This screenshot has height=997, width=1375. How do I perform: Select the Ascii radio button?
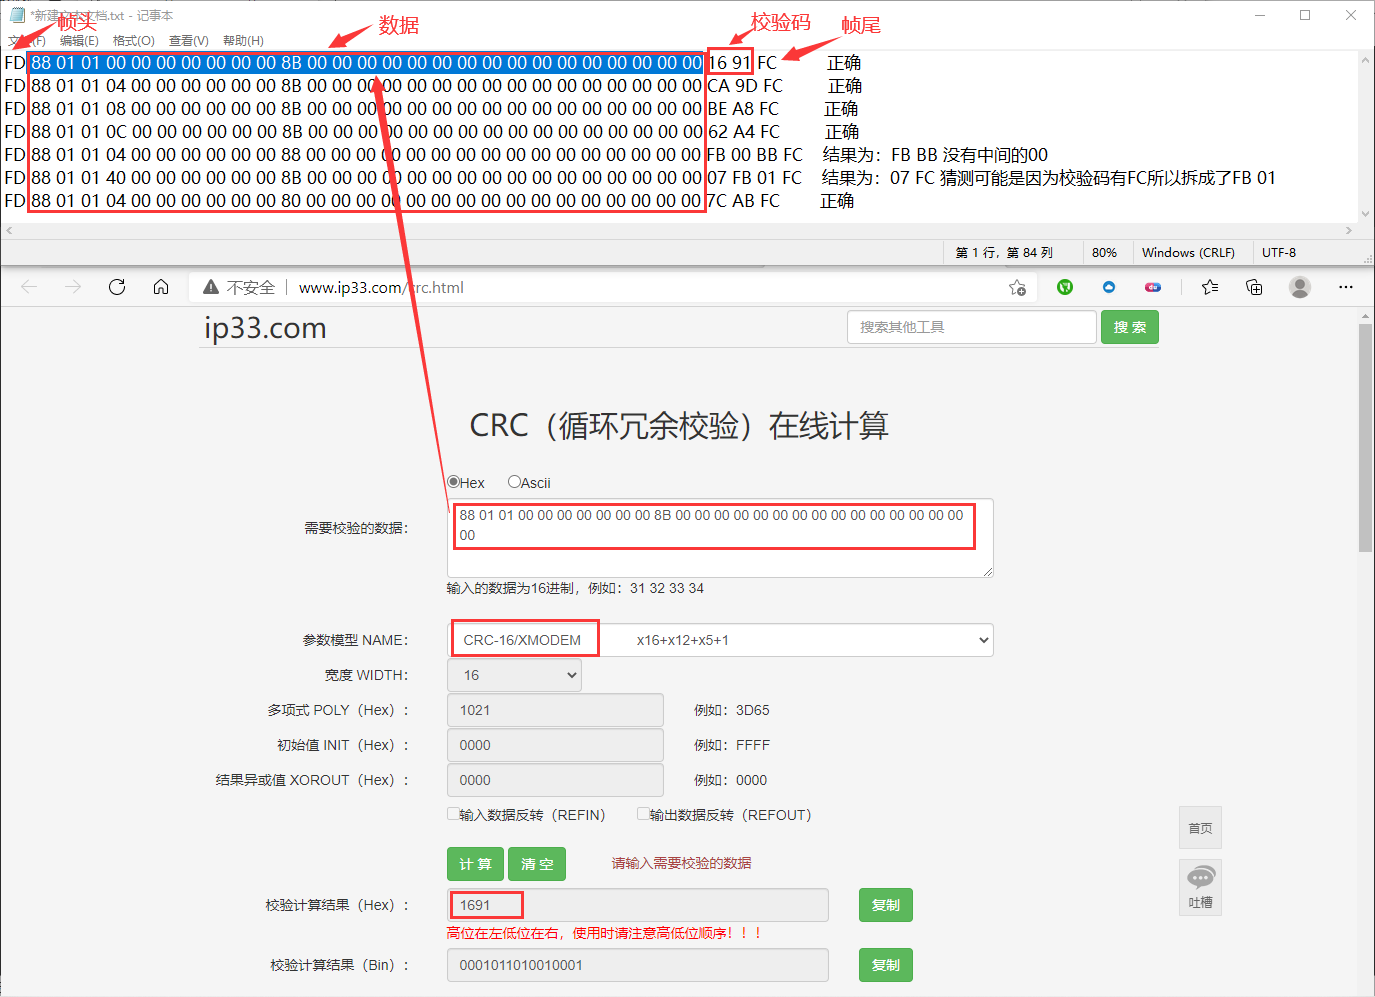coord(514,482)
